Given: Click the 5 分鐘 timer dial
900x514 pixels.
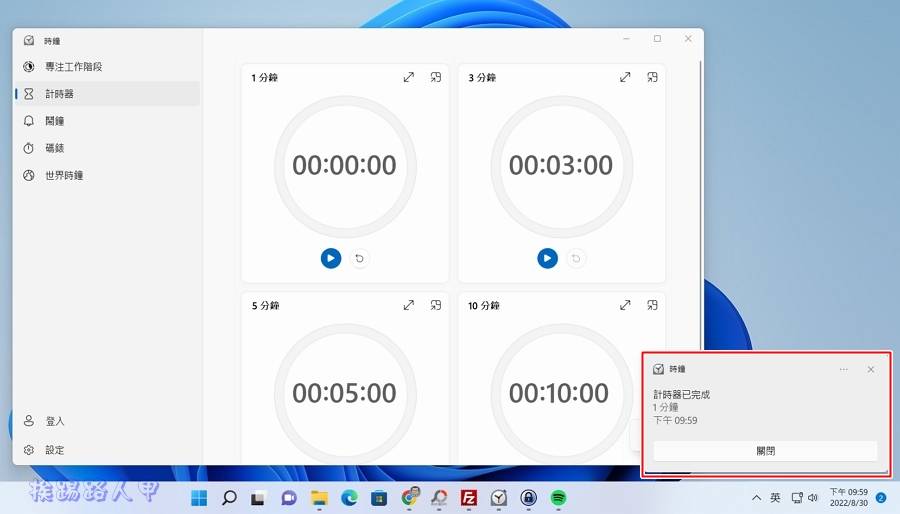Looking at the screenshot, I should click(x=344, y=393).
